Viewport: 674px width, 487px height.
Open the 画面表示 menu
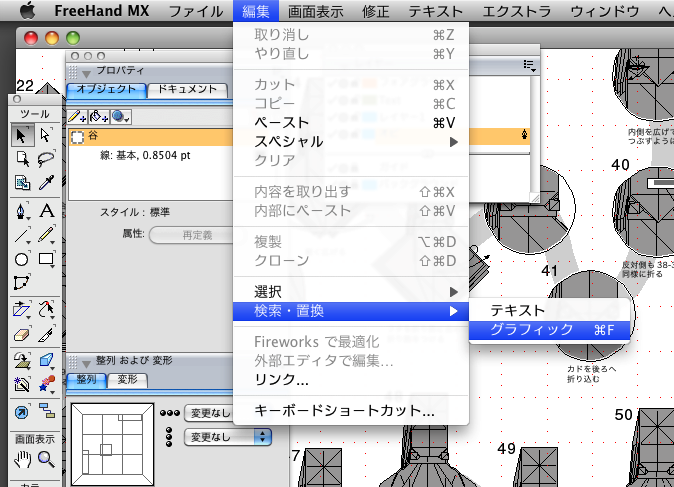pos(316,11)
